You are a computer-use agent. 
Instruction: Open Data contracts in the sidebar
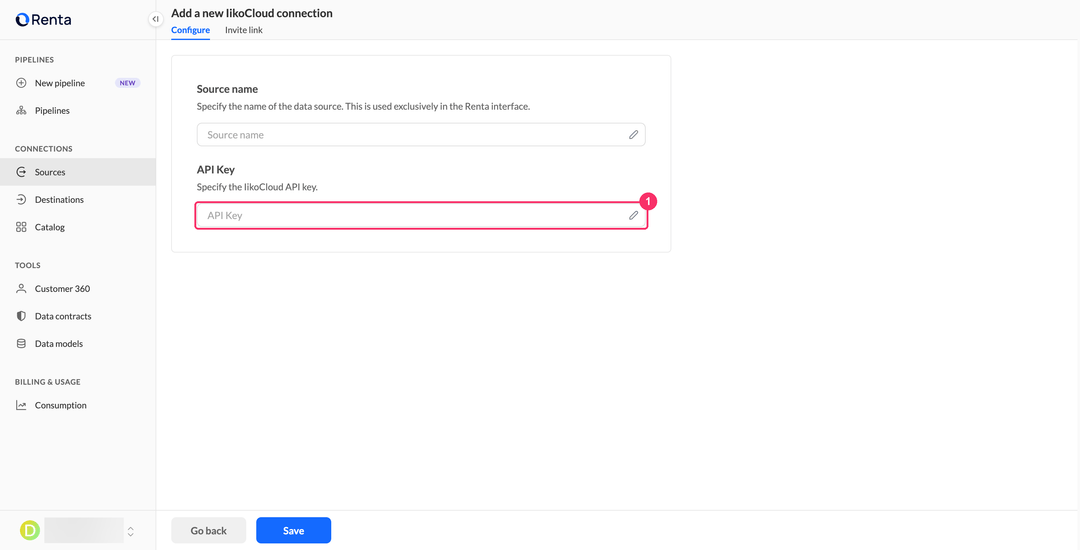78,317
